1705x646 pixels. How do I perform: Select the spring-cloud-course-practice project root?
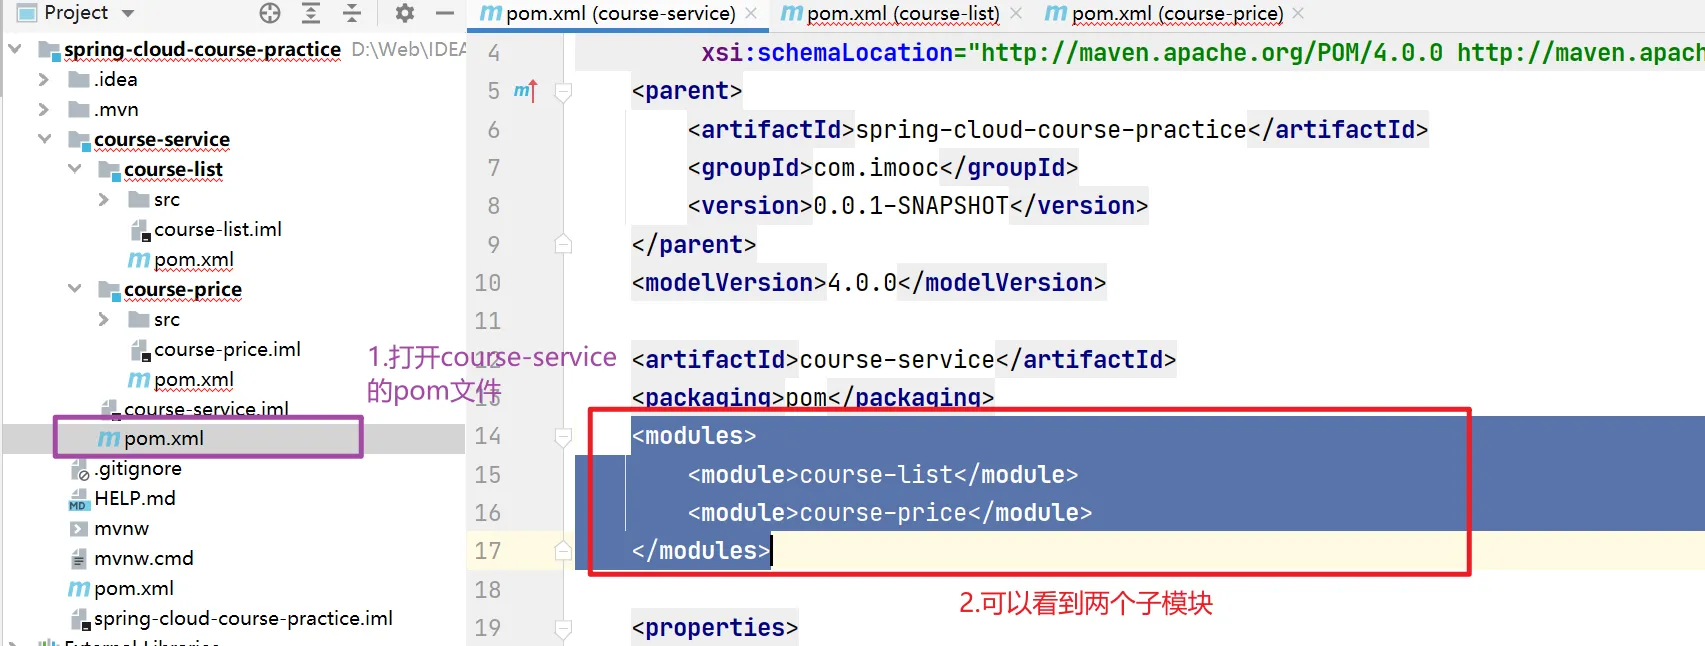coord(202,49)
